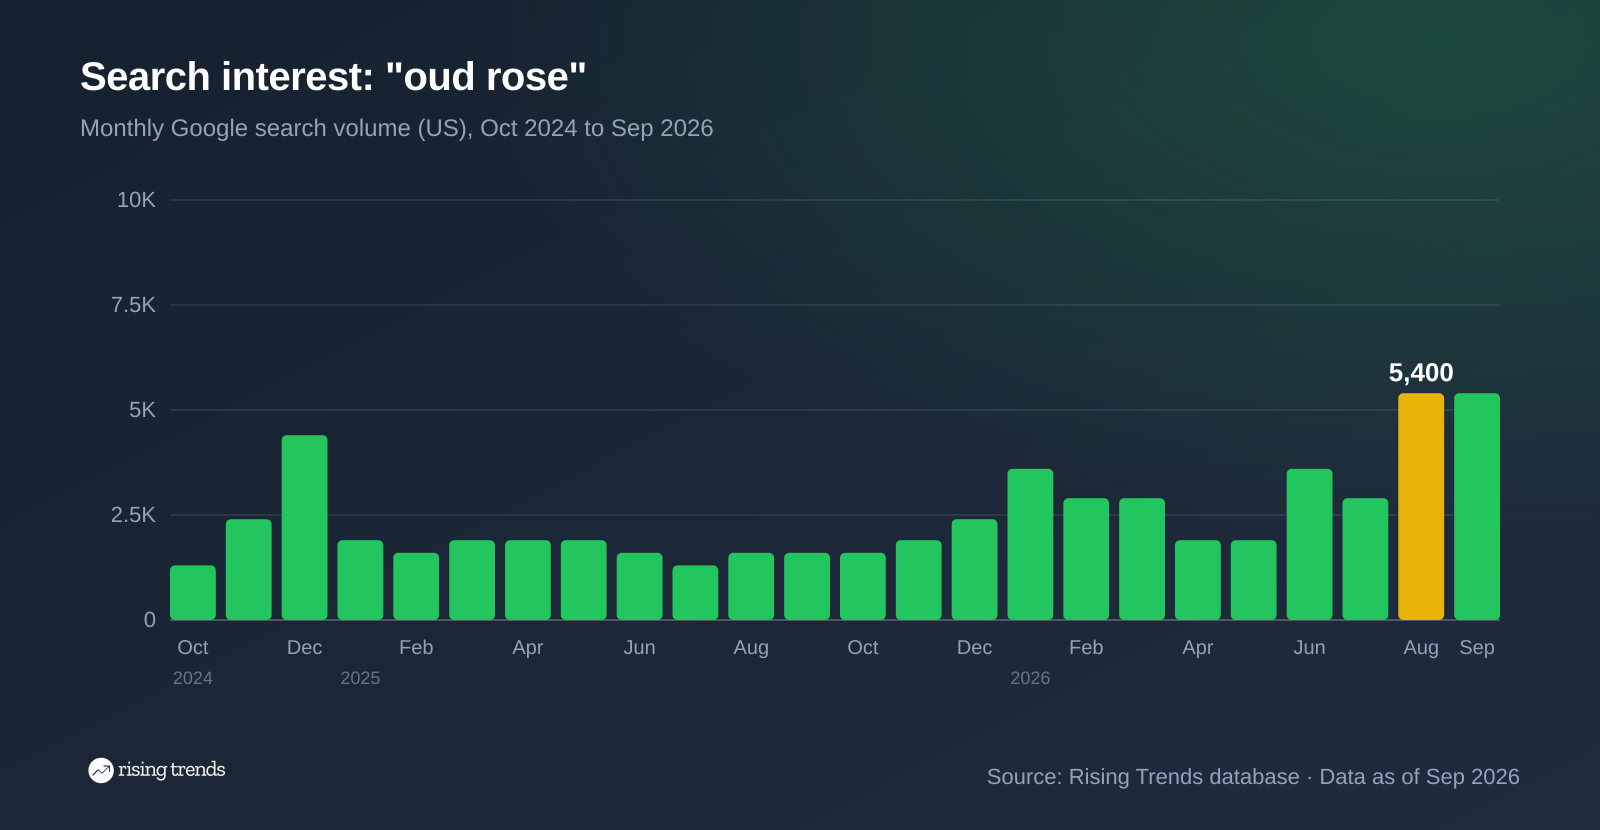The width and height of the screenshot is (1600, 830).
Task: Select the yellow highlighted Aug 2026 bar
Action: coord(1421,507)
